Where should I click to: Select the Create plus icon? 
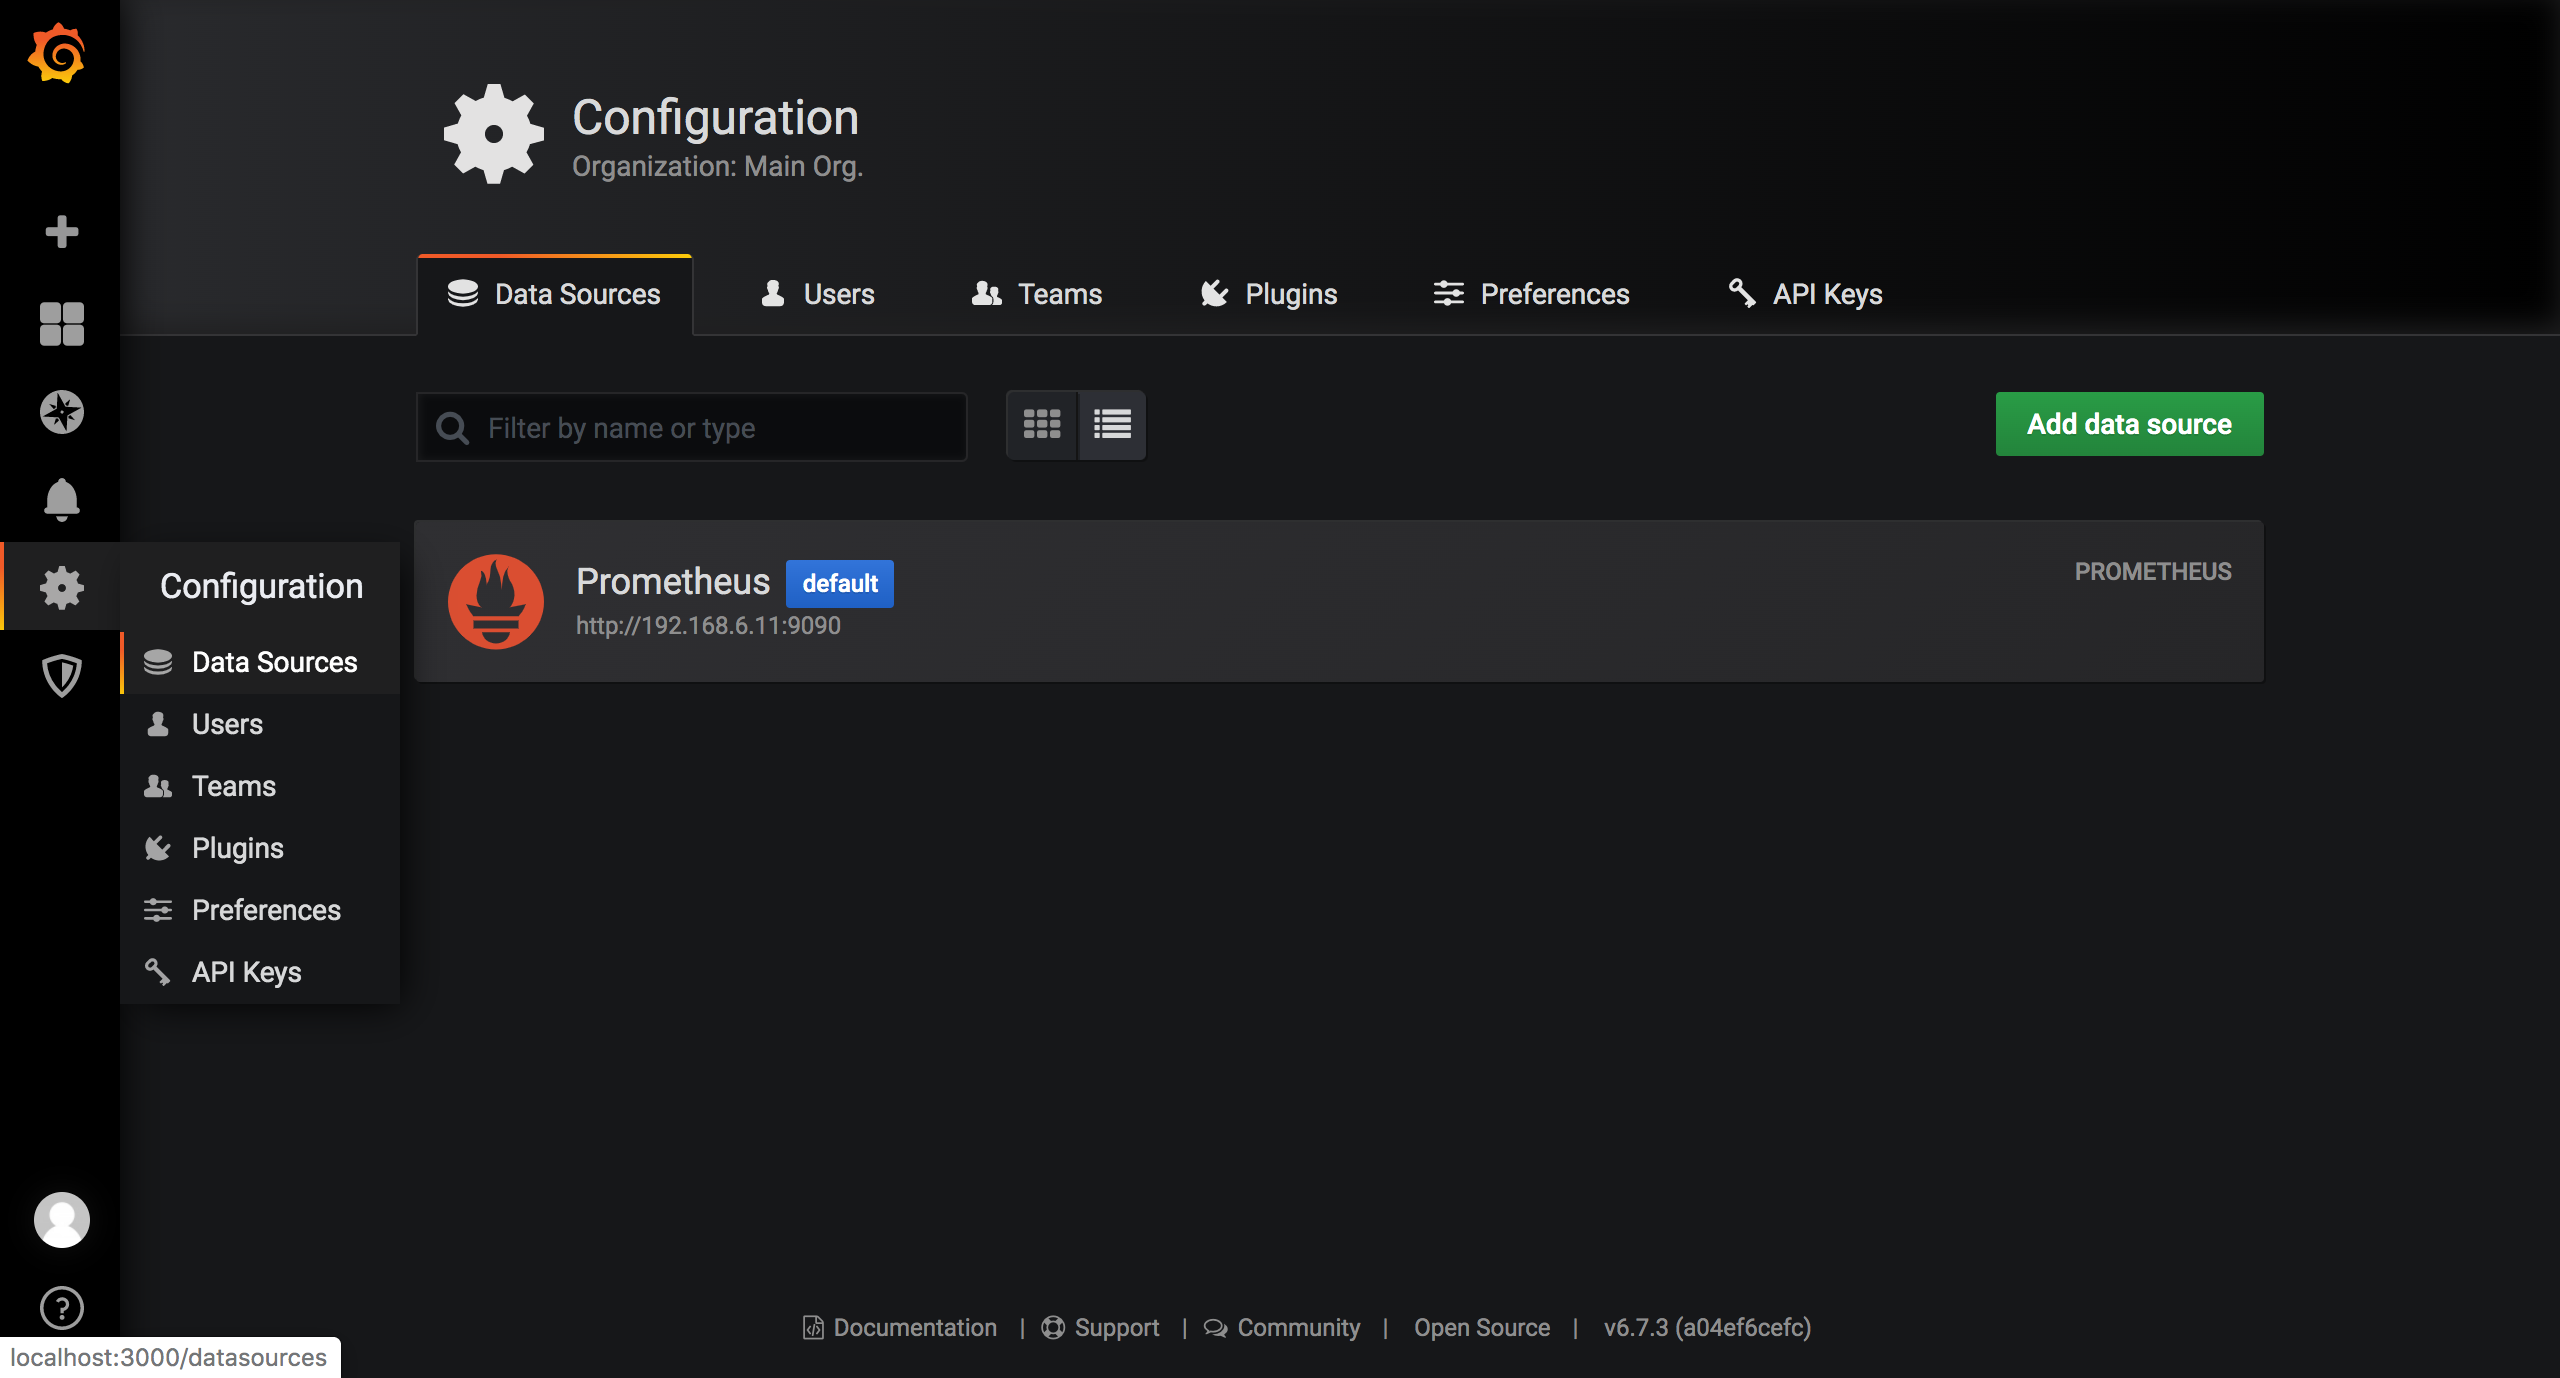coord(61,232)
